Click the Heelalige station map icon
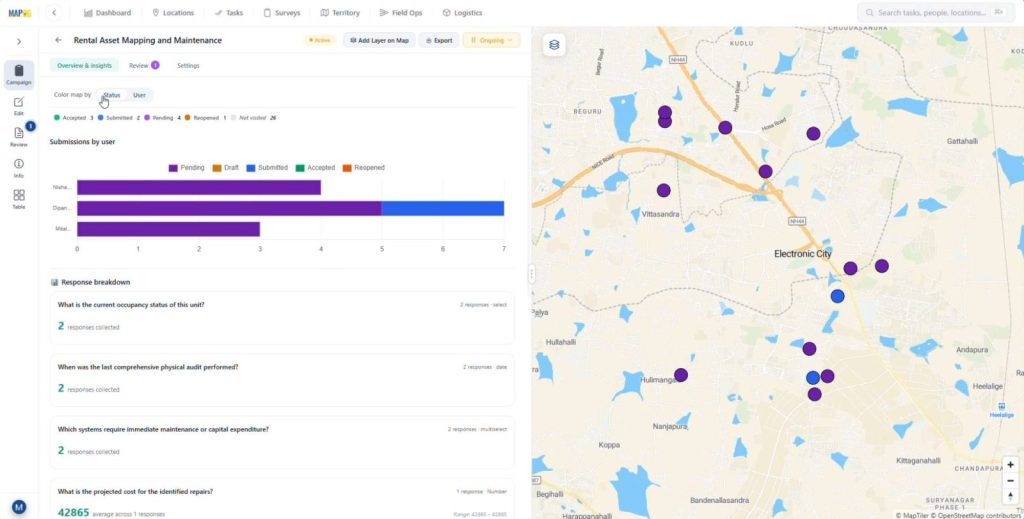 pyautogui.click(x=1002, y=406)
